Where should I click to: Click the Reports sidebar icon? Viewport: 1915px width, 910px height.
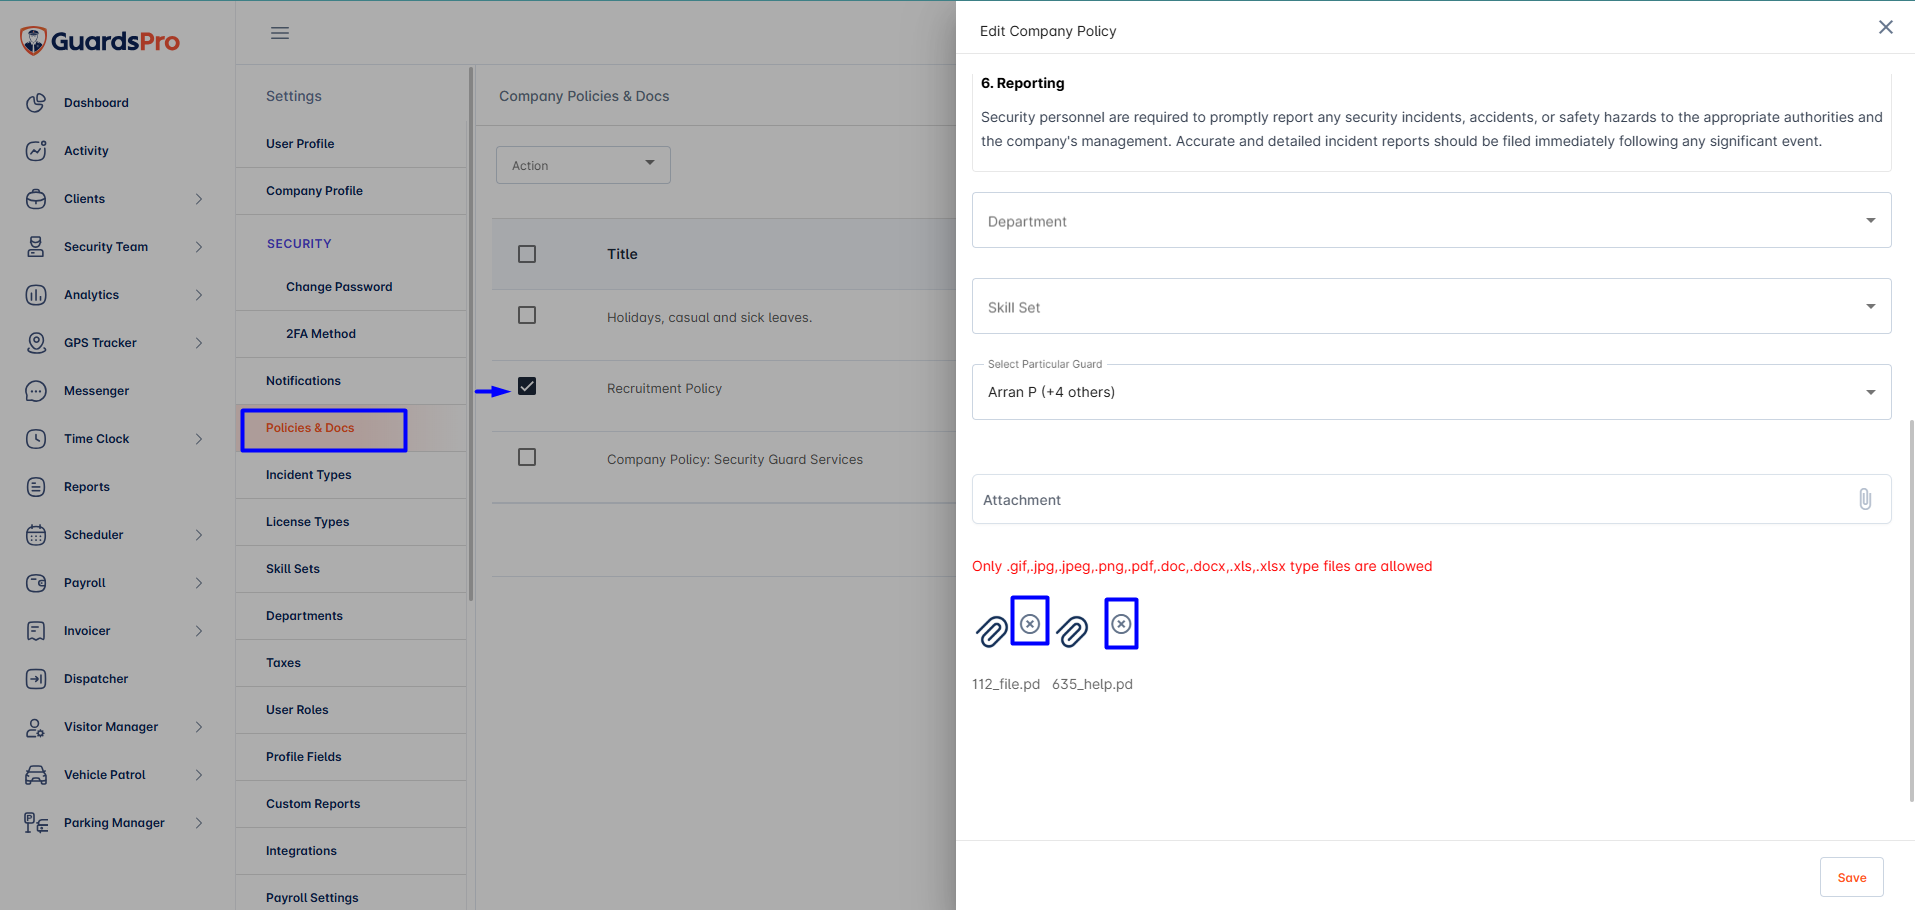(x=36, y=487)
